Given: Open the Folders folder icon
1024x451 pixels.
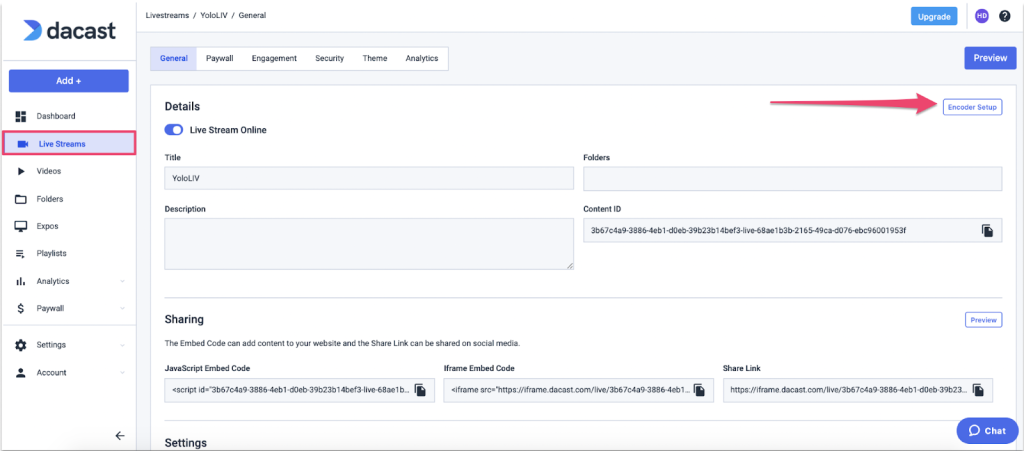Looking at the screenshot, I should point(21,199).
